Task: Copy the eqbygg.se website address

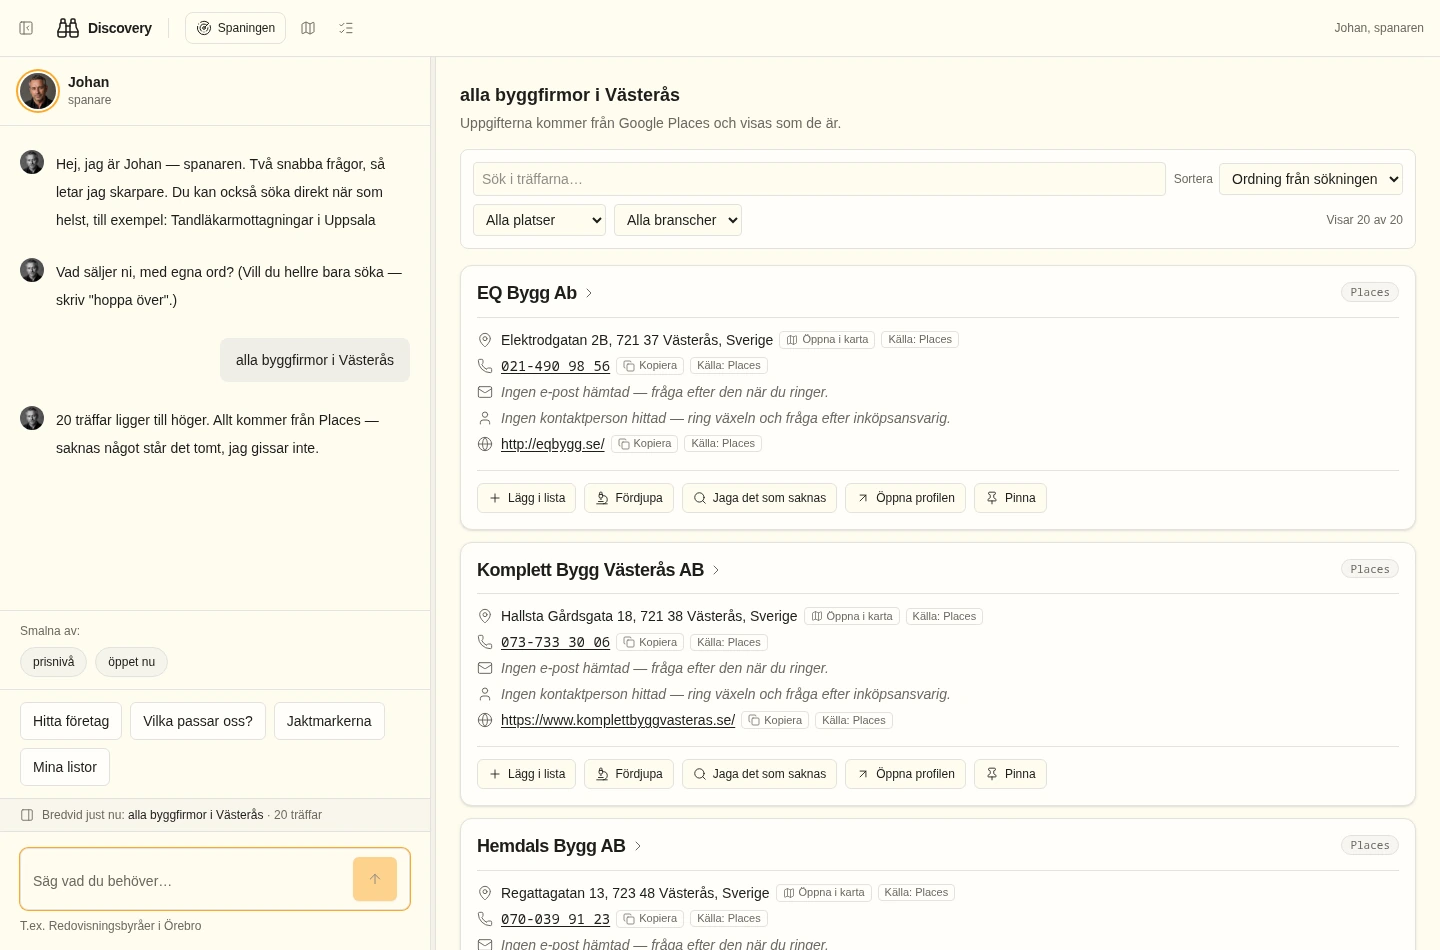Action: pyautogui.click(x=645, y=444)
